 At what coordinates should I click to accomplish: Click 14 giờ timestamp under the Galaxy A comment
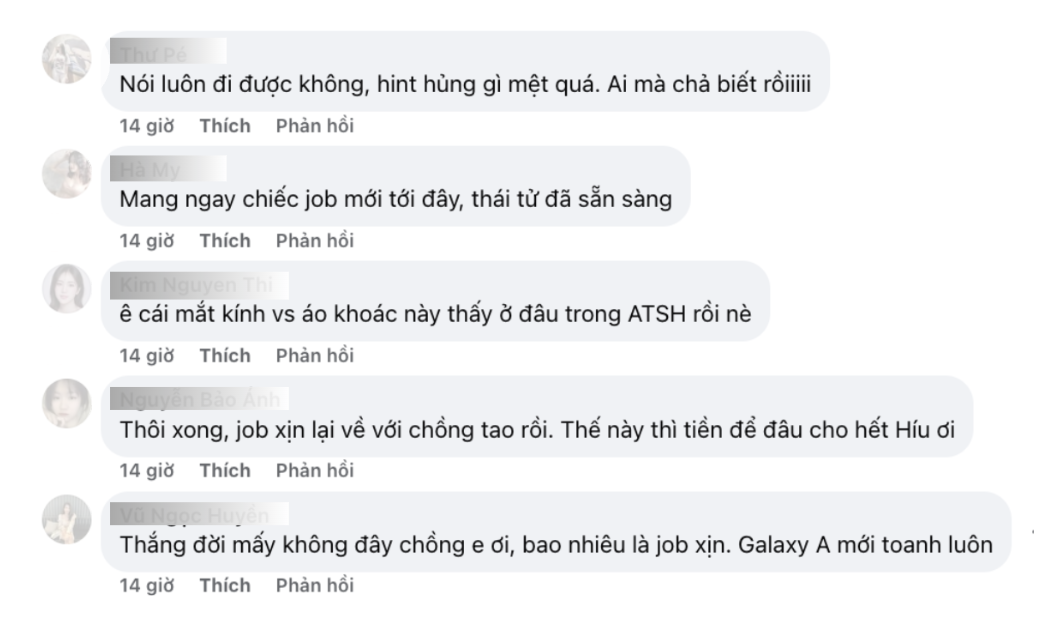147,586
